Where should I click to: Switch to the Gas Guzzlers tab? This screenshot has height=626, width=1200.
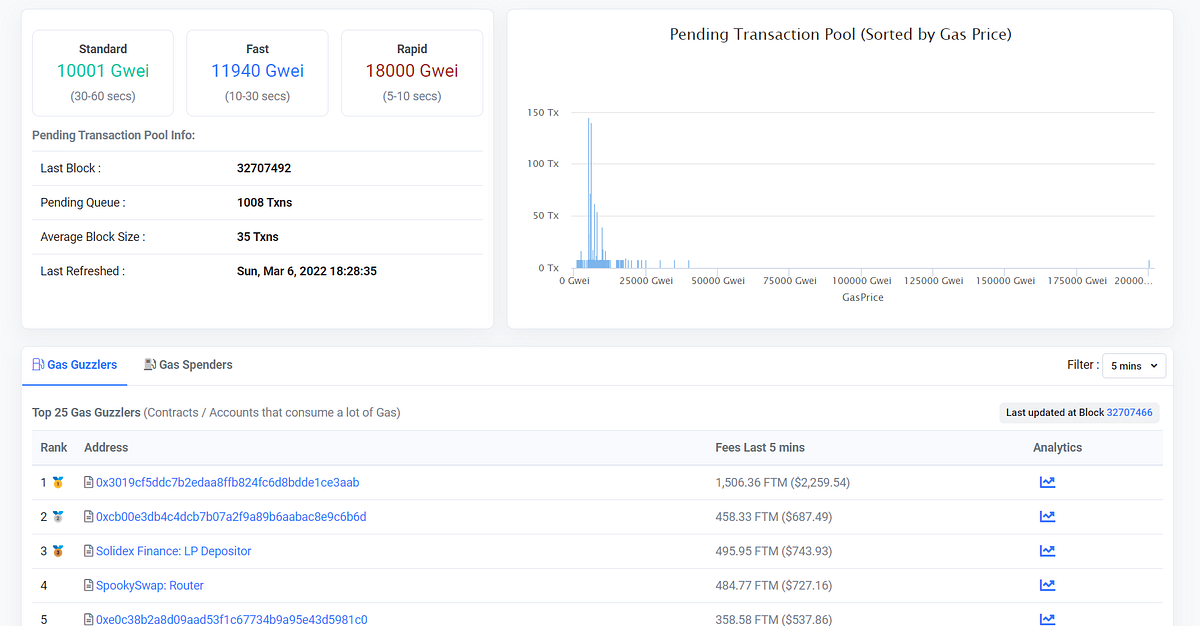[x=75, y=365]
